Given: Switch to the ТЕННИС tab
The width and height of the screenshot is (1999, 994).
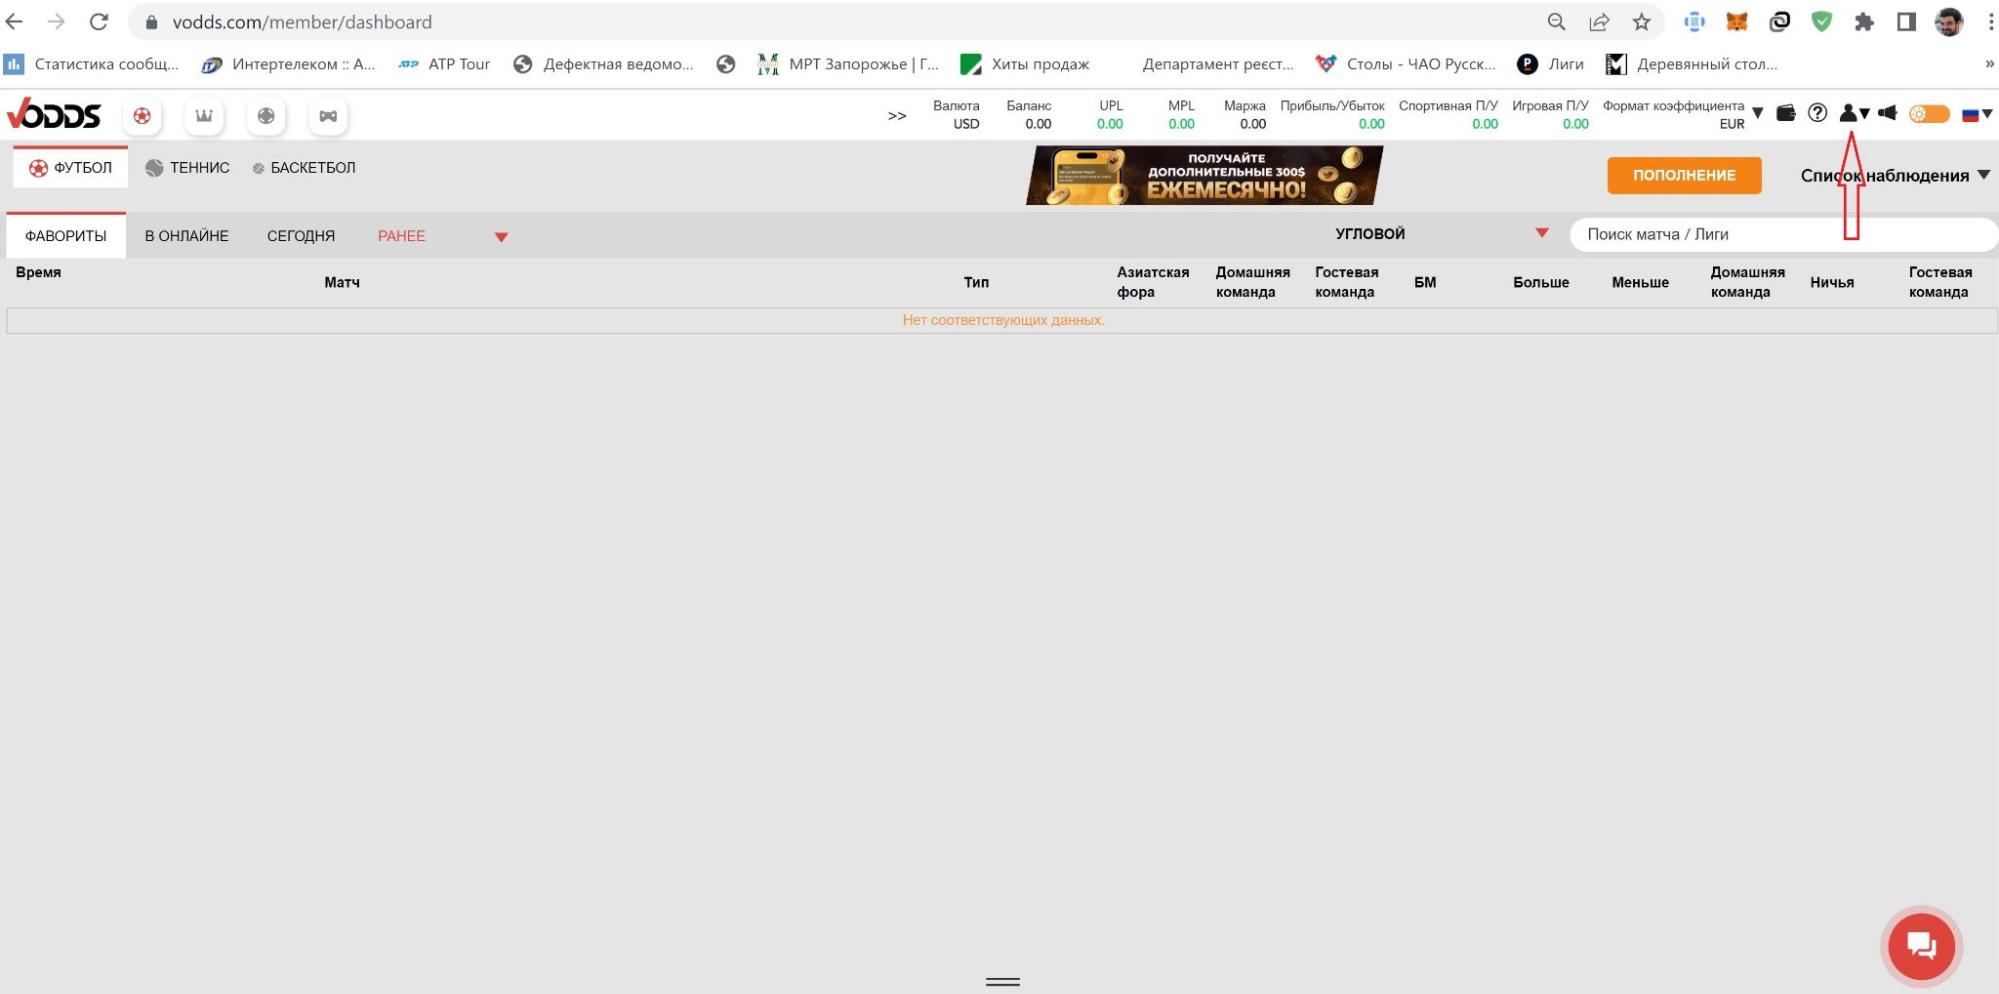Looking at the screenshot, I should [187, 168].
